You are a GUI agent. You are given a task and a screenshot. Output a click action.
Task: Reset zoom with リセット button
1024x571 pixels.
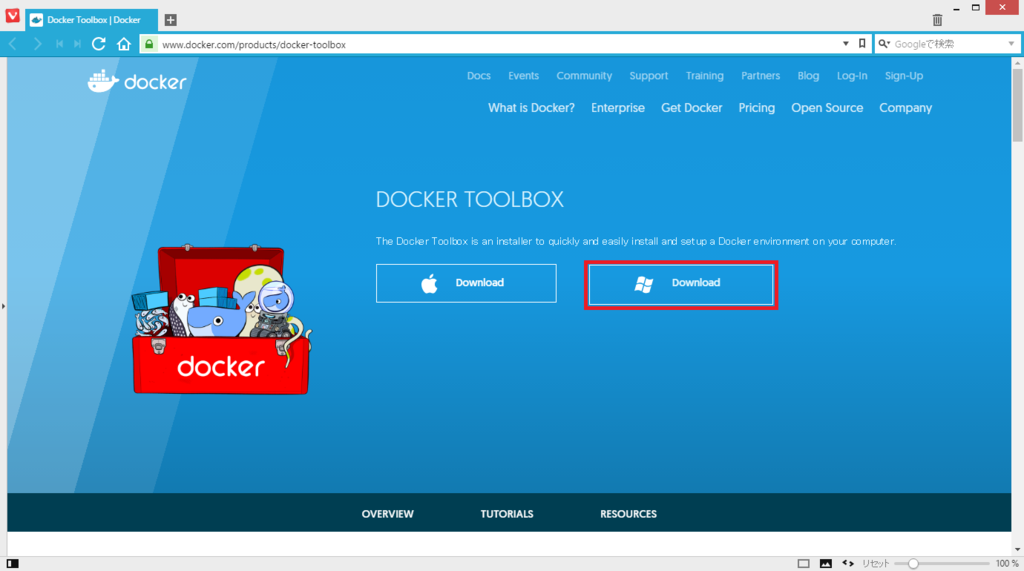pos(876,563)
